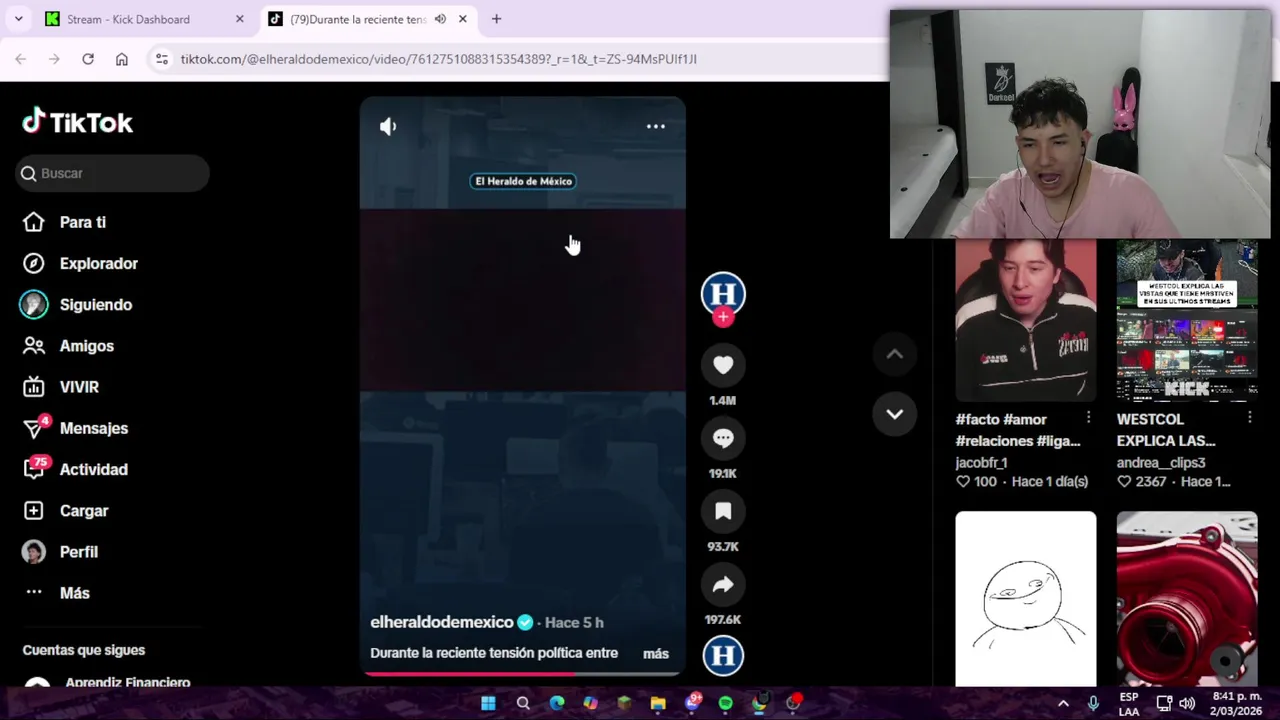This screenshot has height=720, width=1280.
Task: Open the system volume tray icon
Action: (x=1187, y=703)
